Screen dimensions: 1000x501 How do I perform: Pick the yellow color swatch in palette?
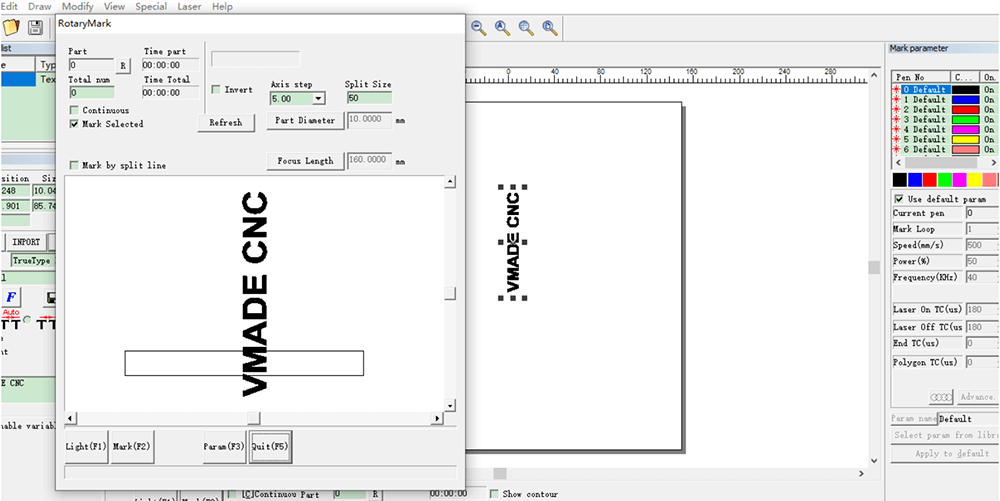974,180
